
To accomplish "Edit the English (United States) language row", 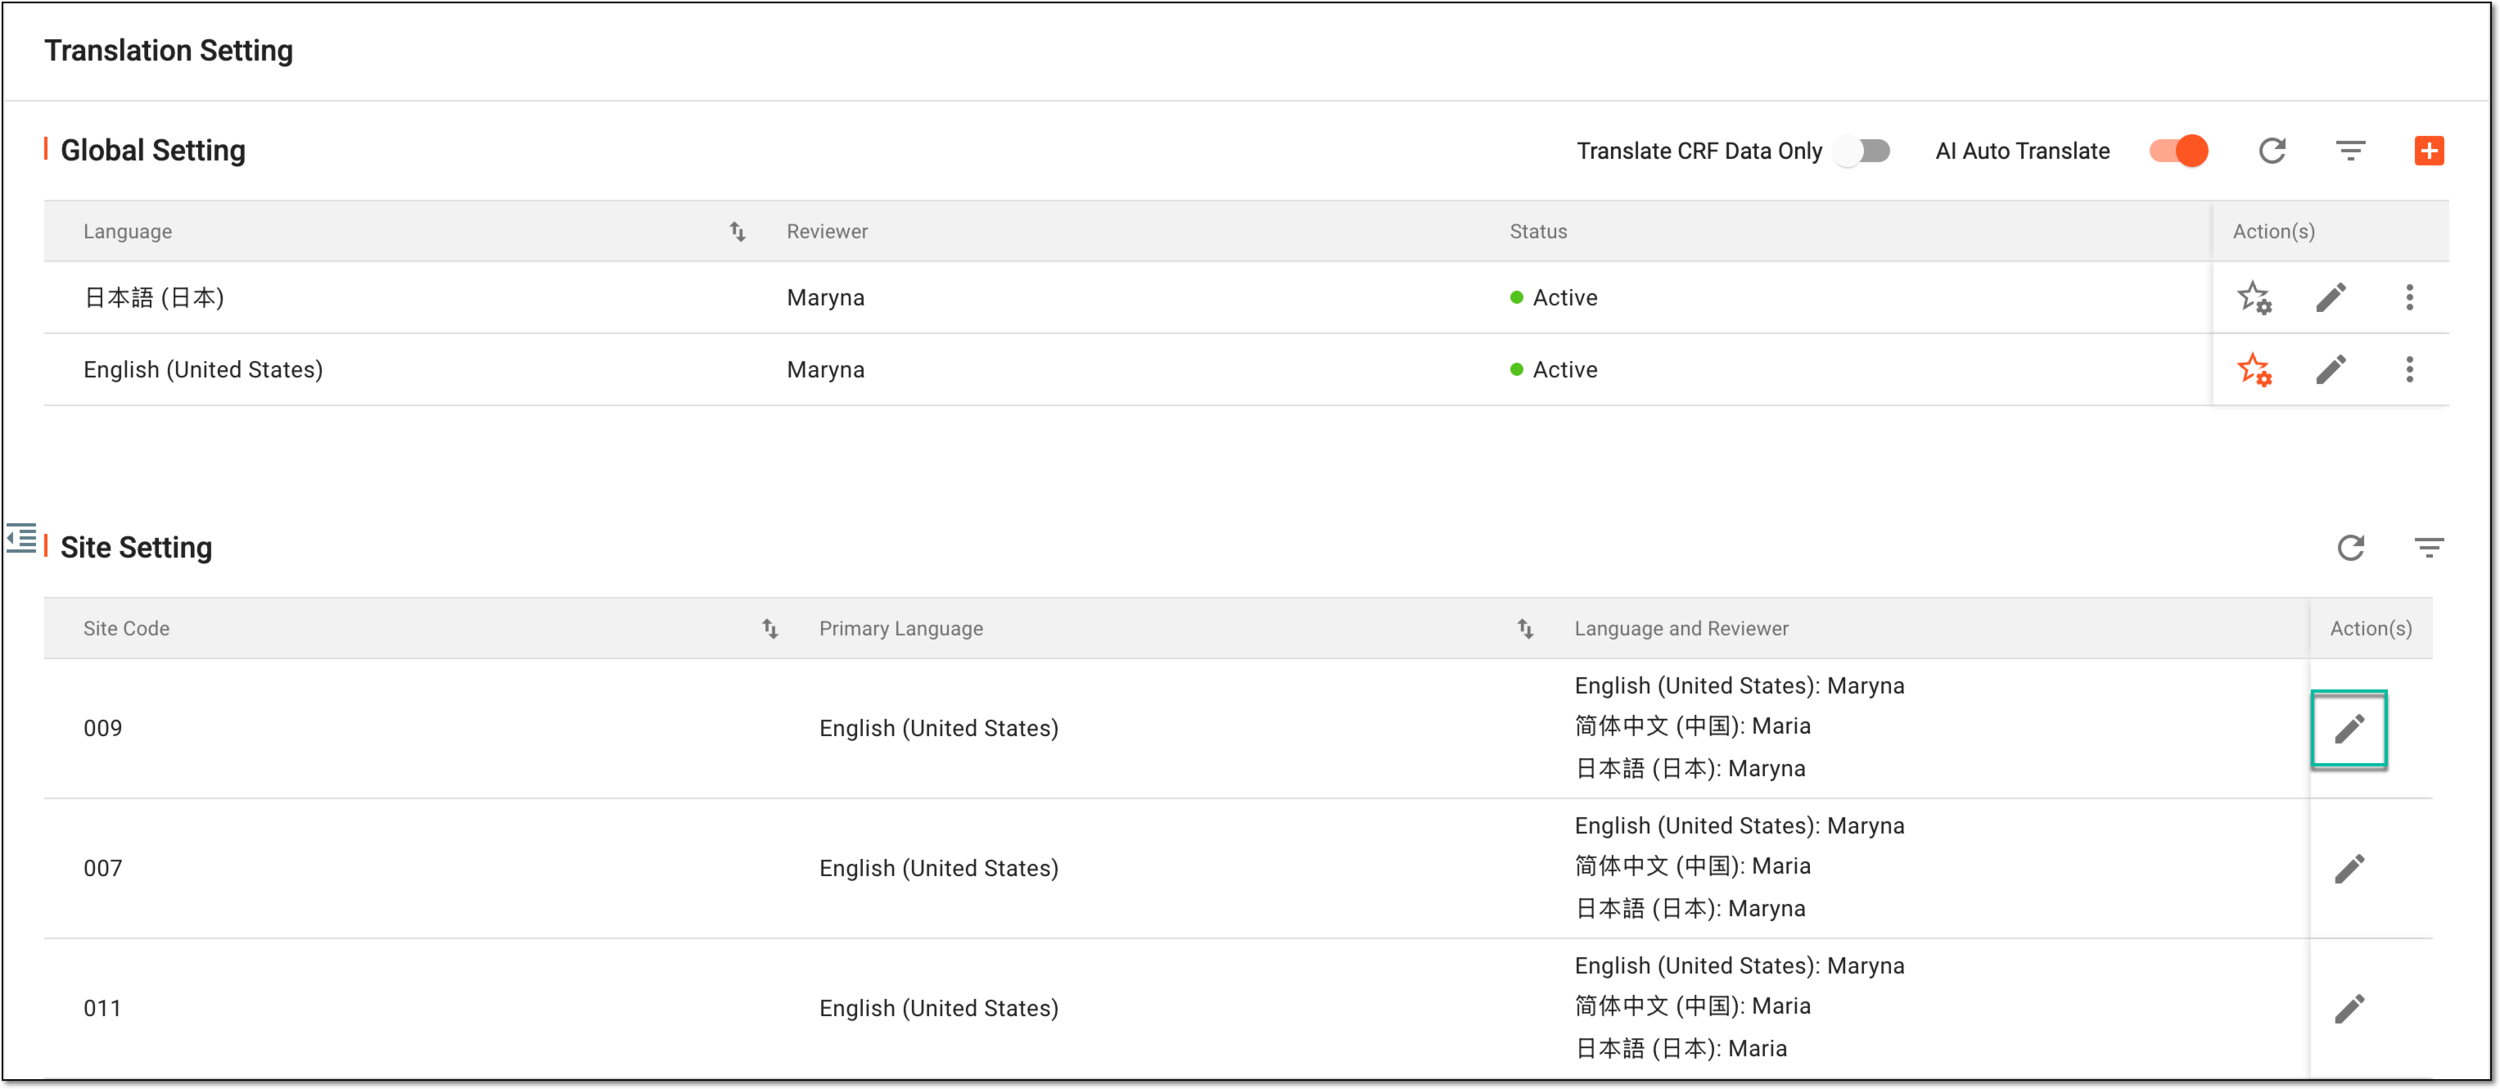I will tap(2330, 370).
